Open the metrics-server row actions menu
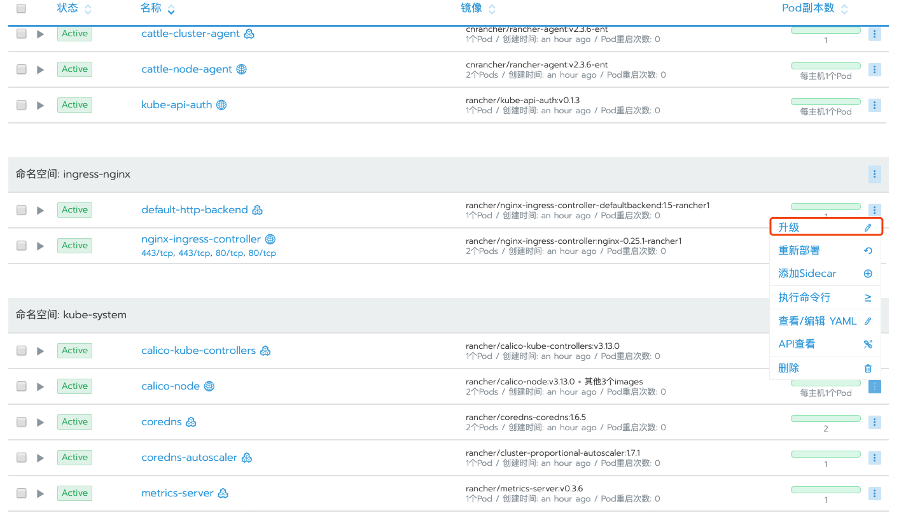This screenshot has height=512, width=906. point(874,494)
